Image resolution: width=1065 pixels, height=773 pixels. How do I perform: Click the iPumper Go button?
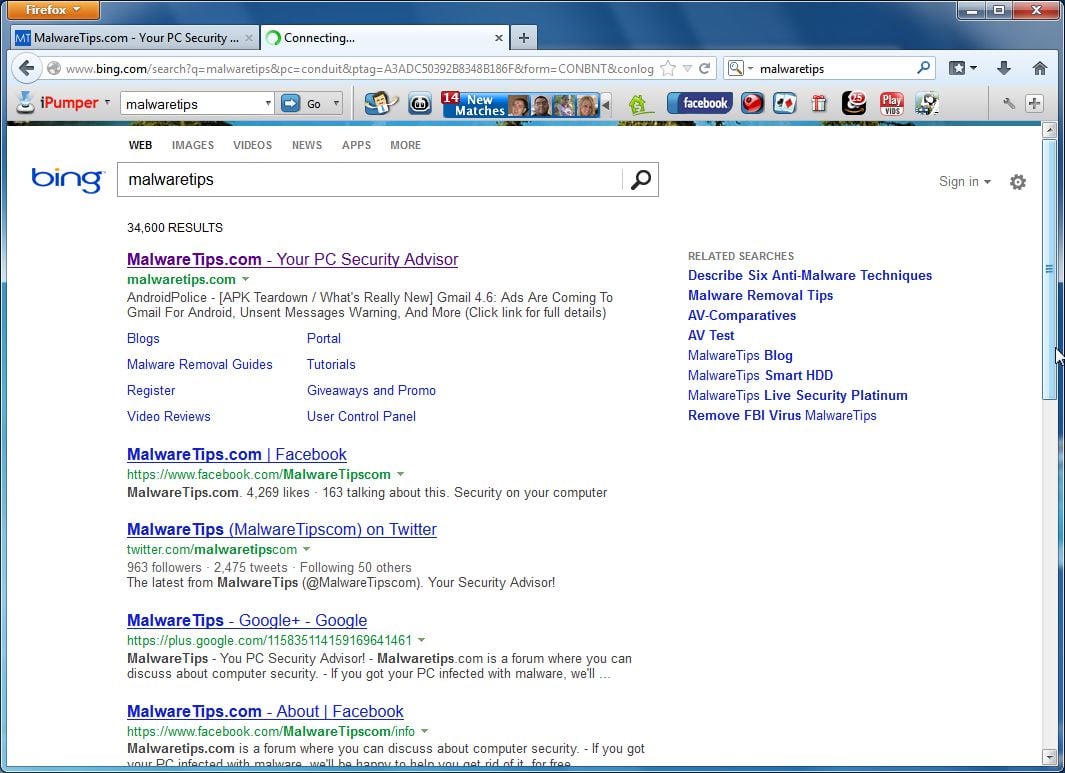tap(303, 104)
